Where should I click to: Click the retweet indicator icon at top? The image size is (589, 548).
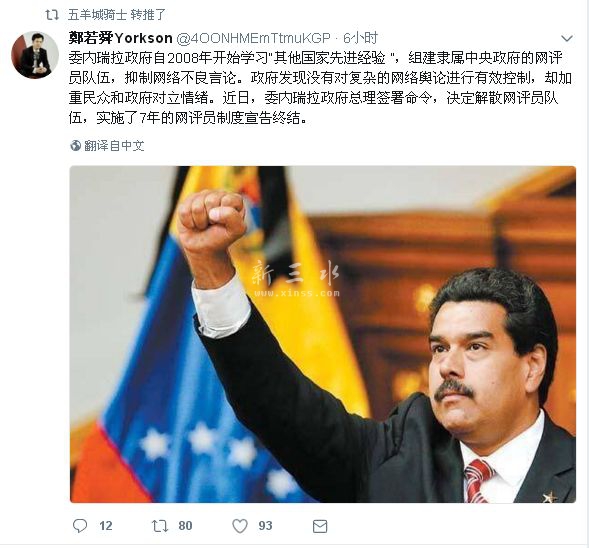pyautogui.click(x=52, y=15)
